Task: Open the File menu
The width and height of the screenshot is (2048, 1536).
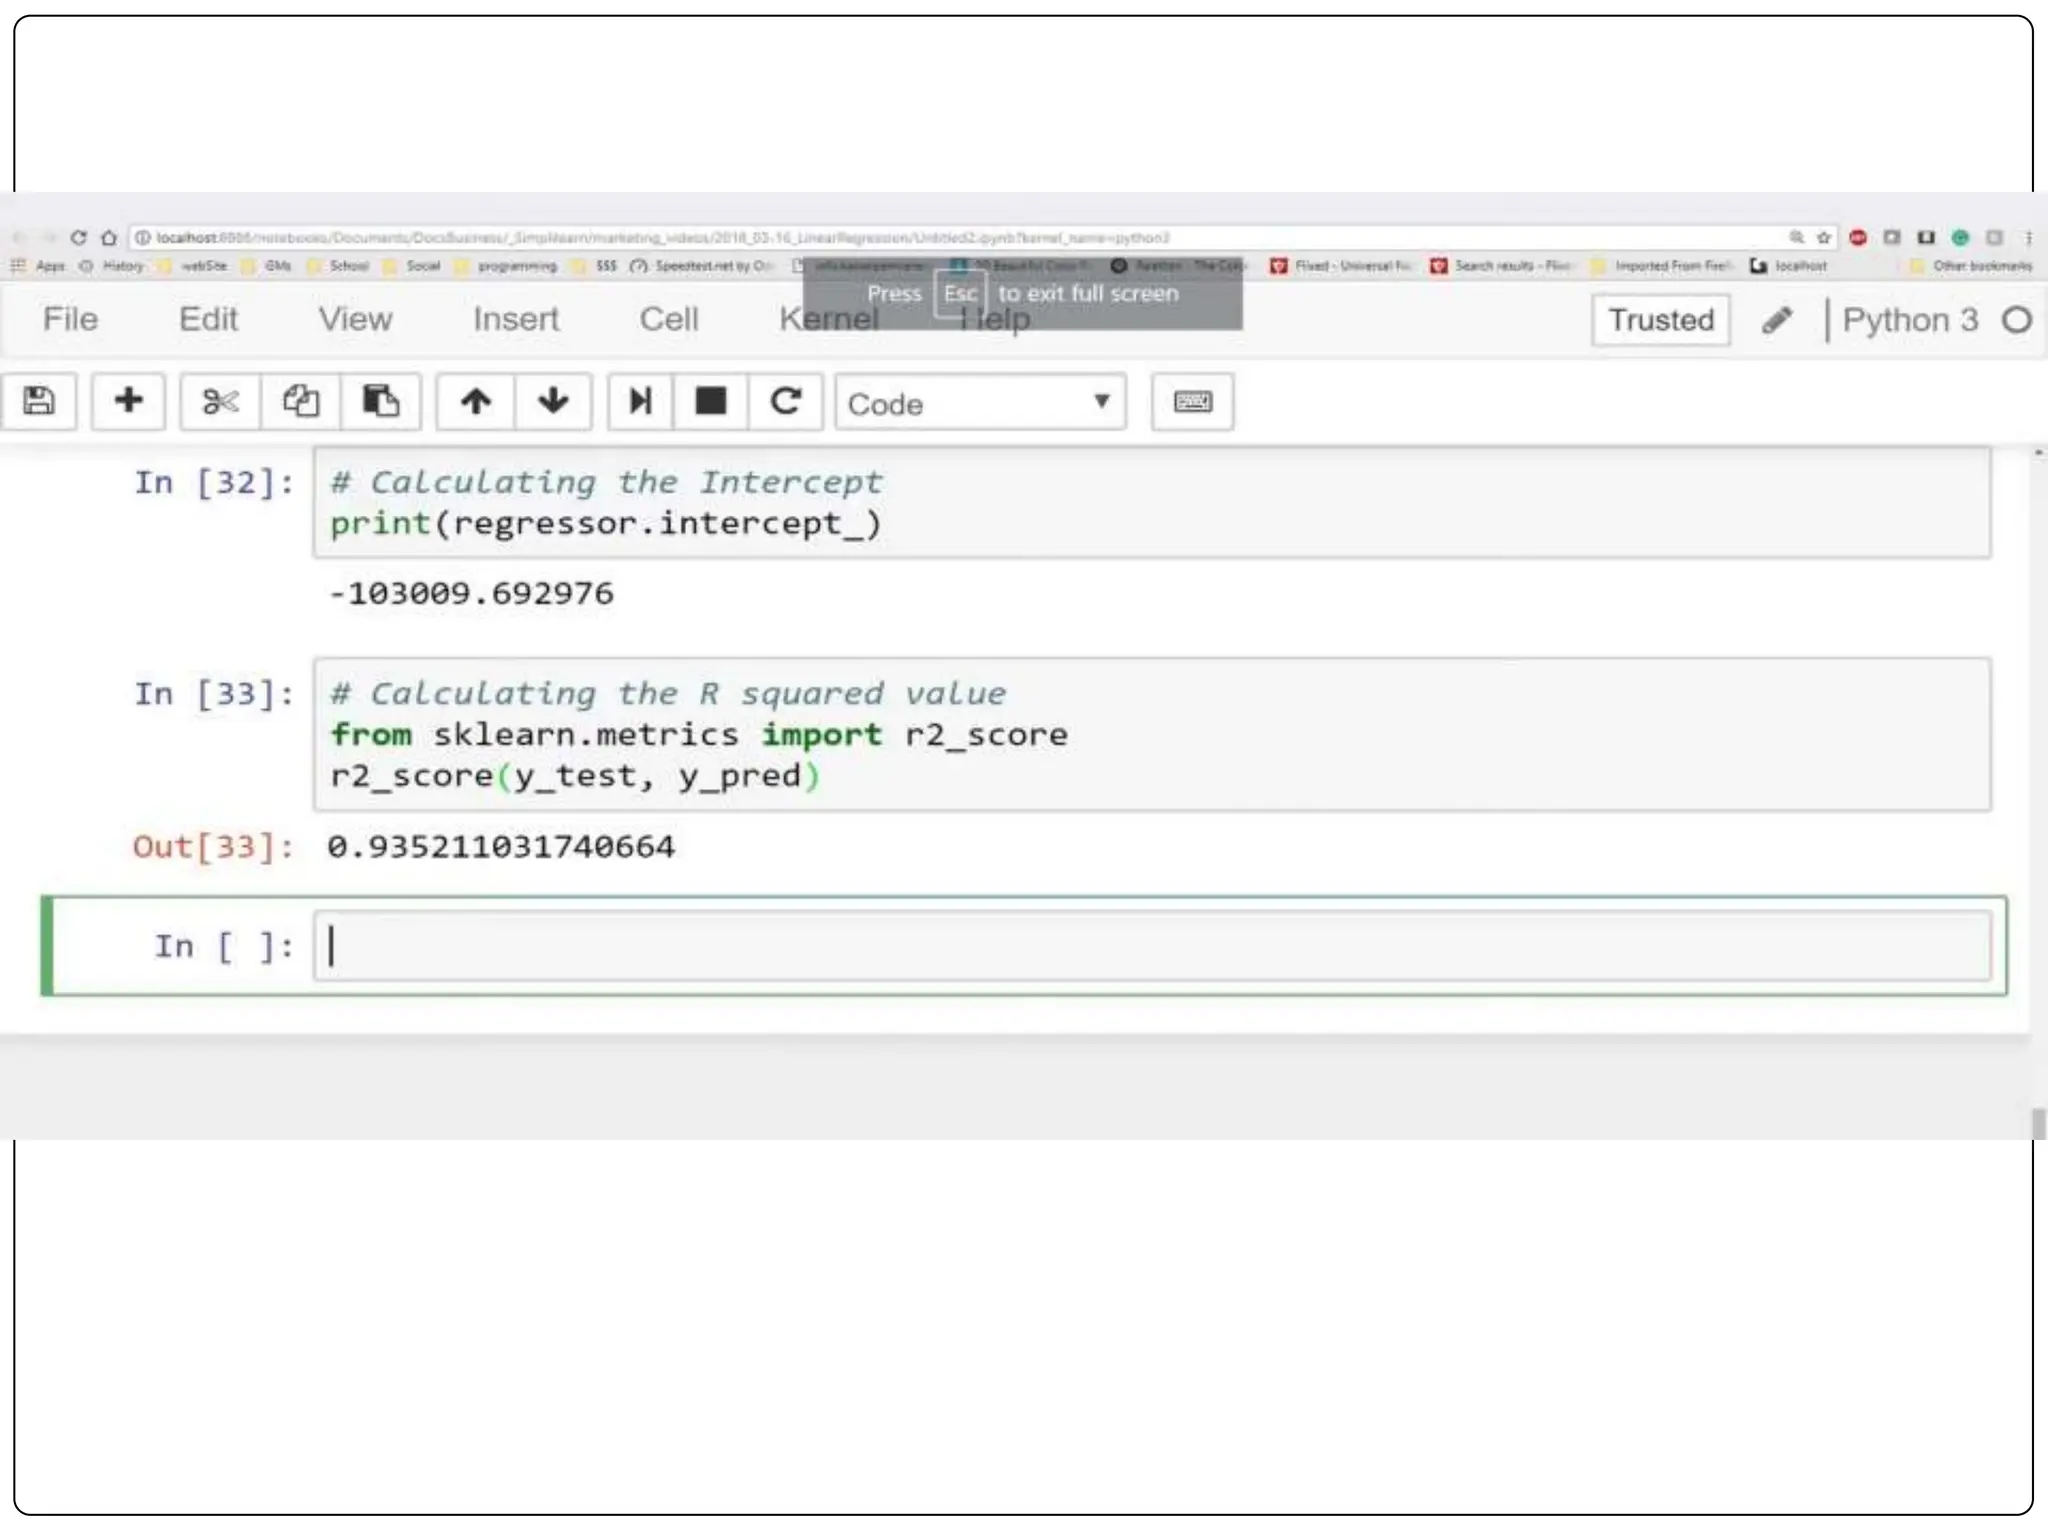Action: [x=70, y=319]
